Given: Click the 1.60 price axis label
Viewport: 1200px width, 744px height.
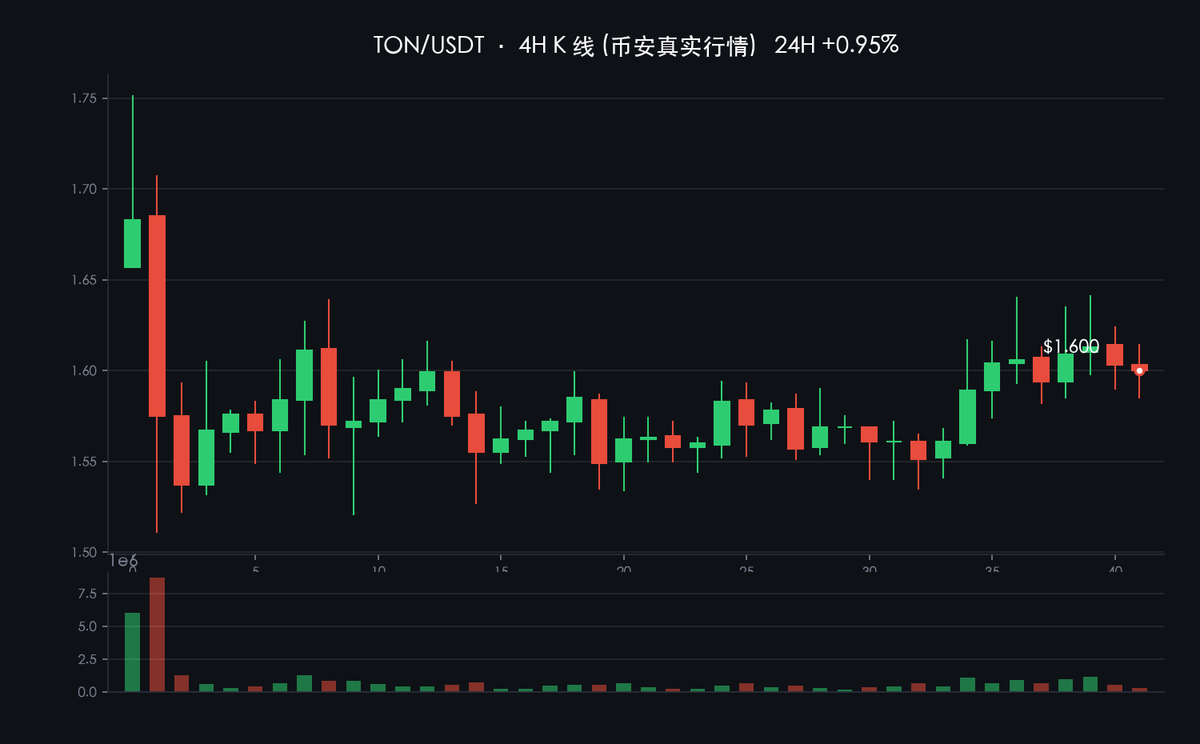Looking at the screenshot, I should (84, 371).
